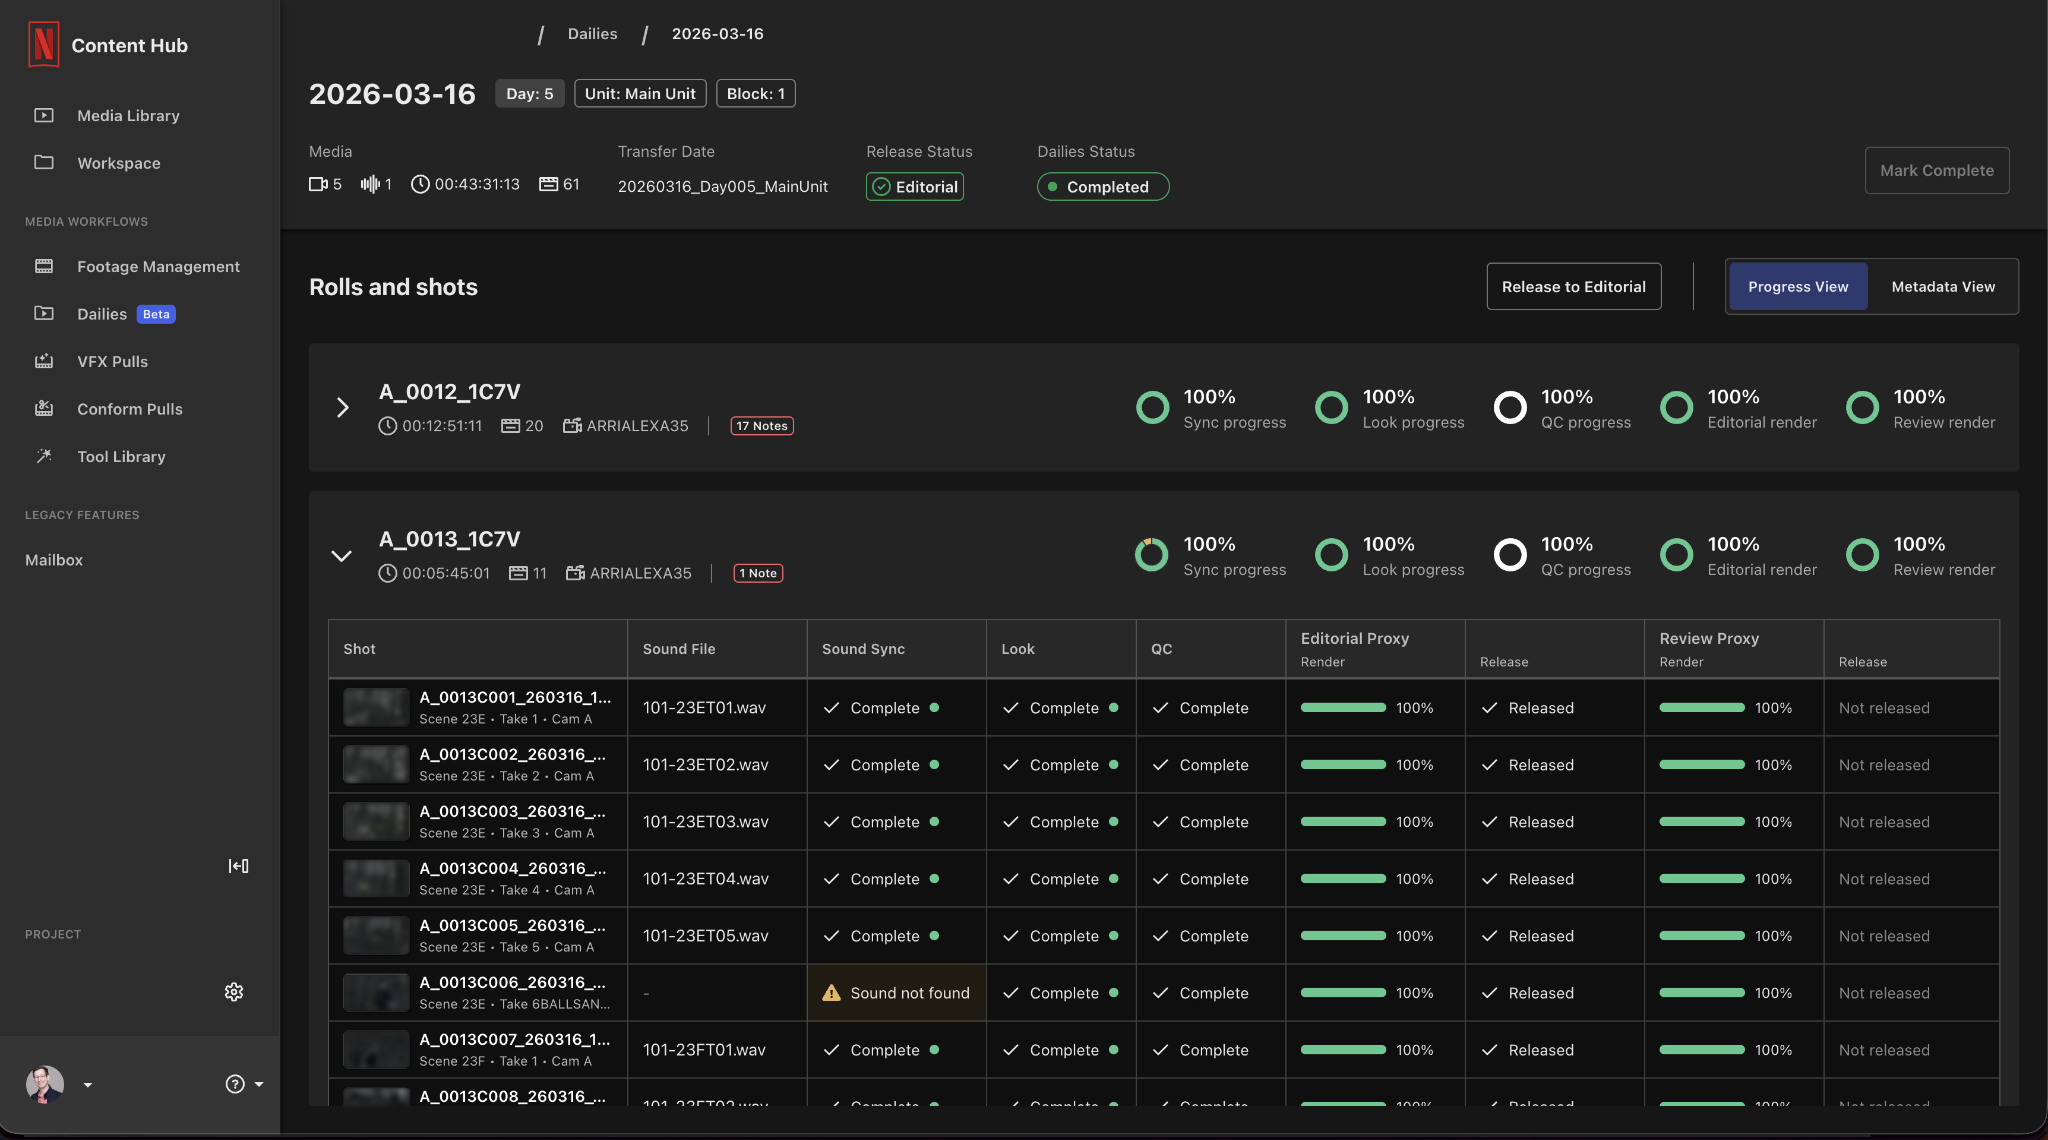Click the Netflix logo icon

pyautogui.click(x=43, y=45)
